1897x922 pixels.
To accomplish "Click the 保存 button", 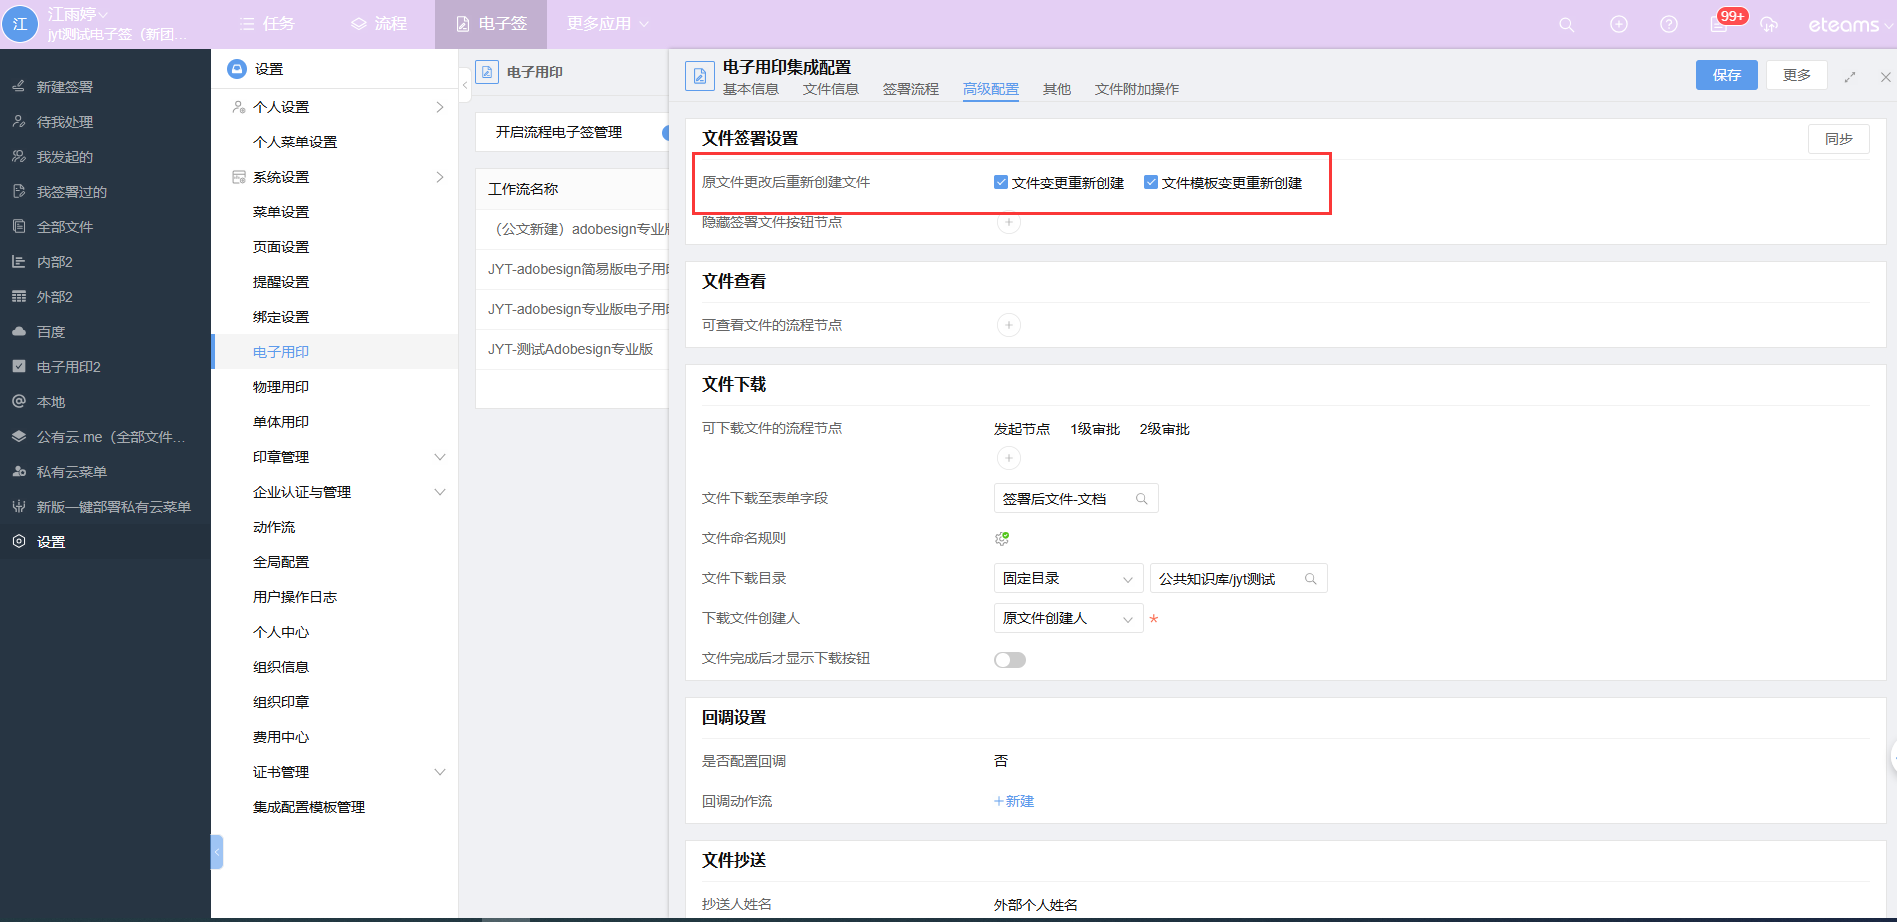I will click(x=1727, y=75).
